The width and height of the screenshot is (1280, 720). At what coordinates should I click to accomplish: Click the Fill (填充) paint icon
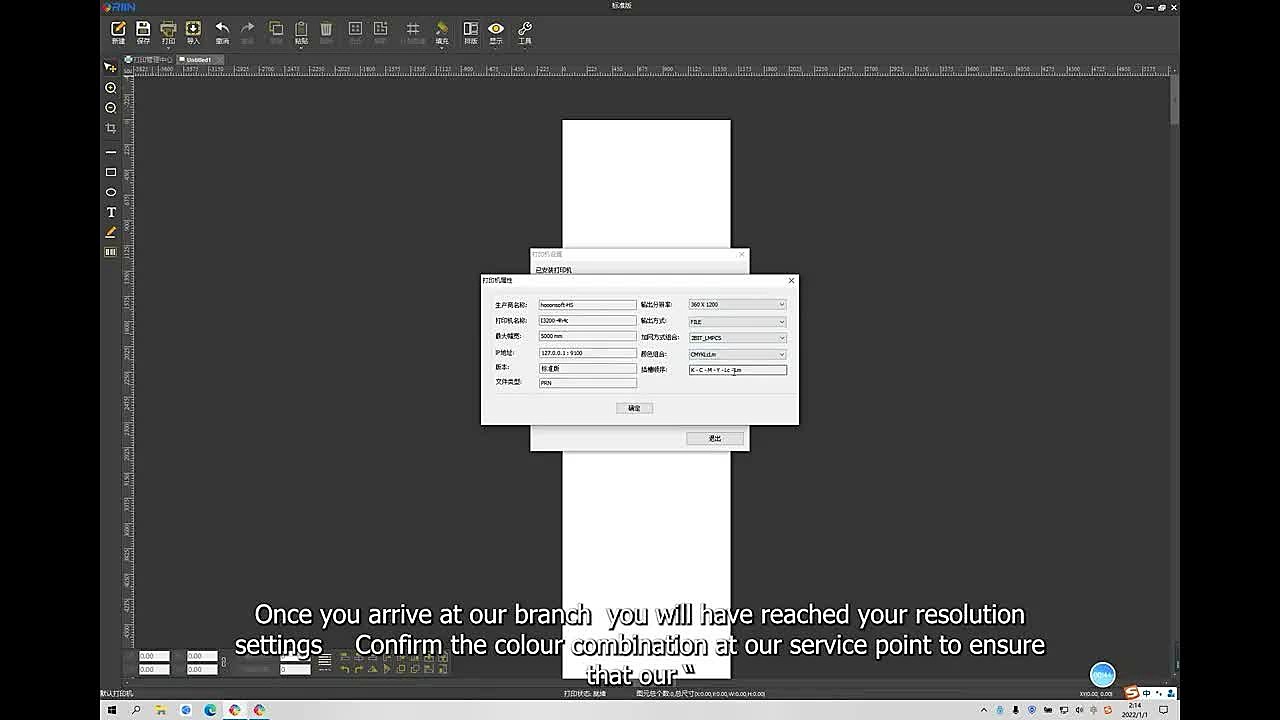[442, 32]
